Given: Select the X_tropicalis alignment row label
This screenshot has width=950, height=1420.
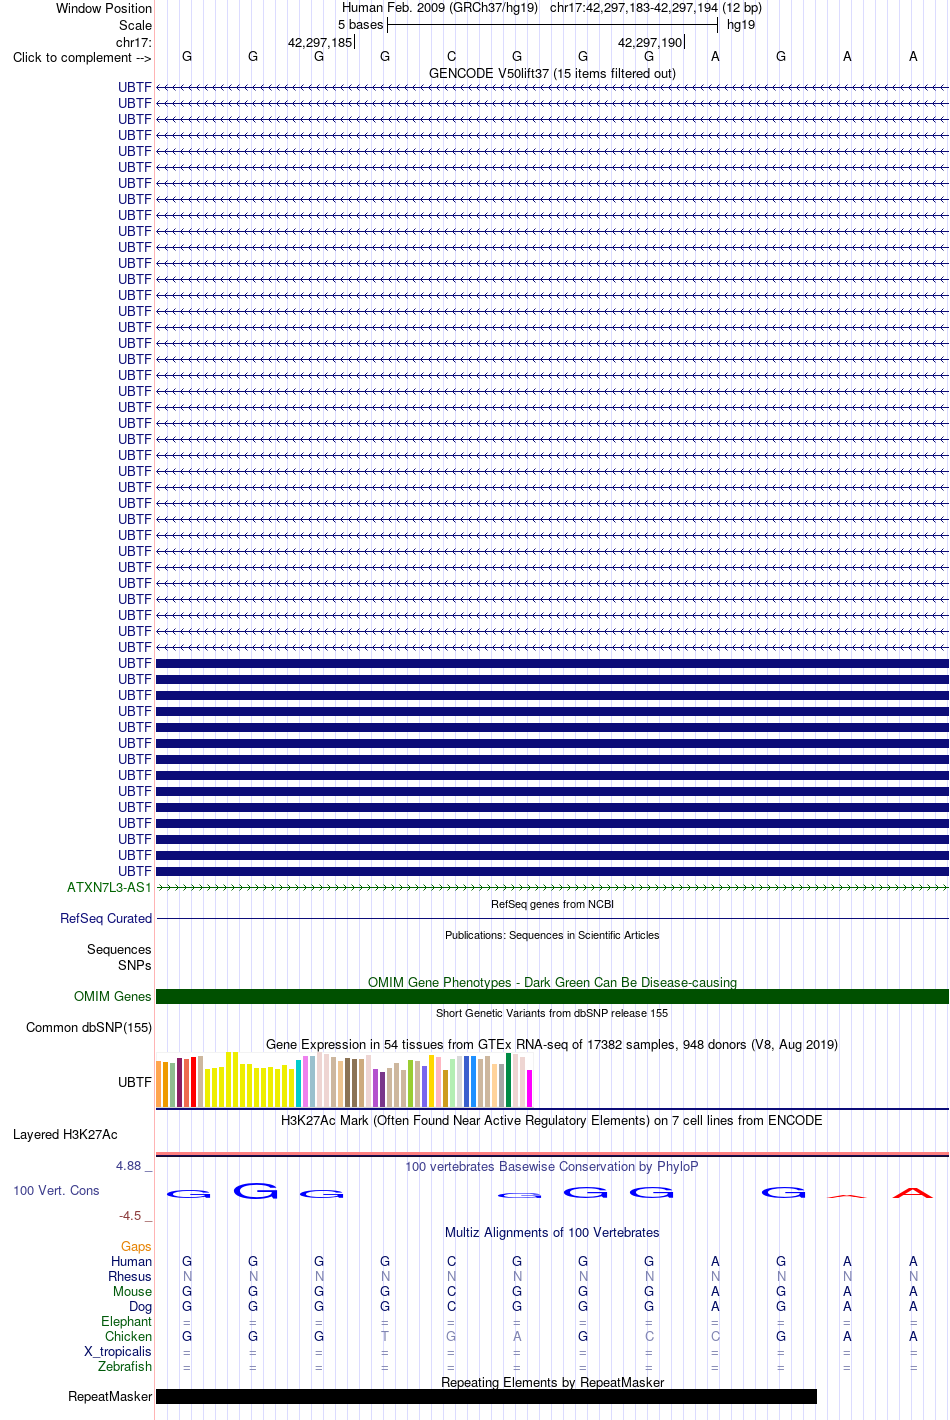Looking at the screenshot, I should 118,1351.
